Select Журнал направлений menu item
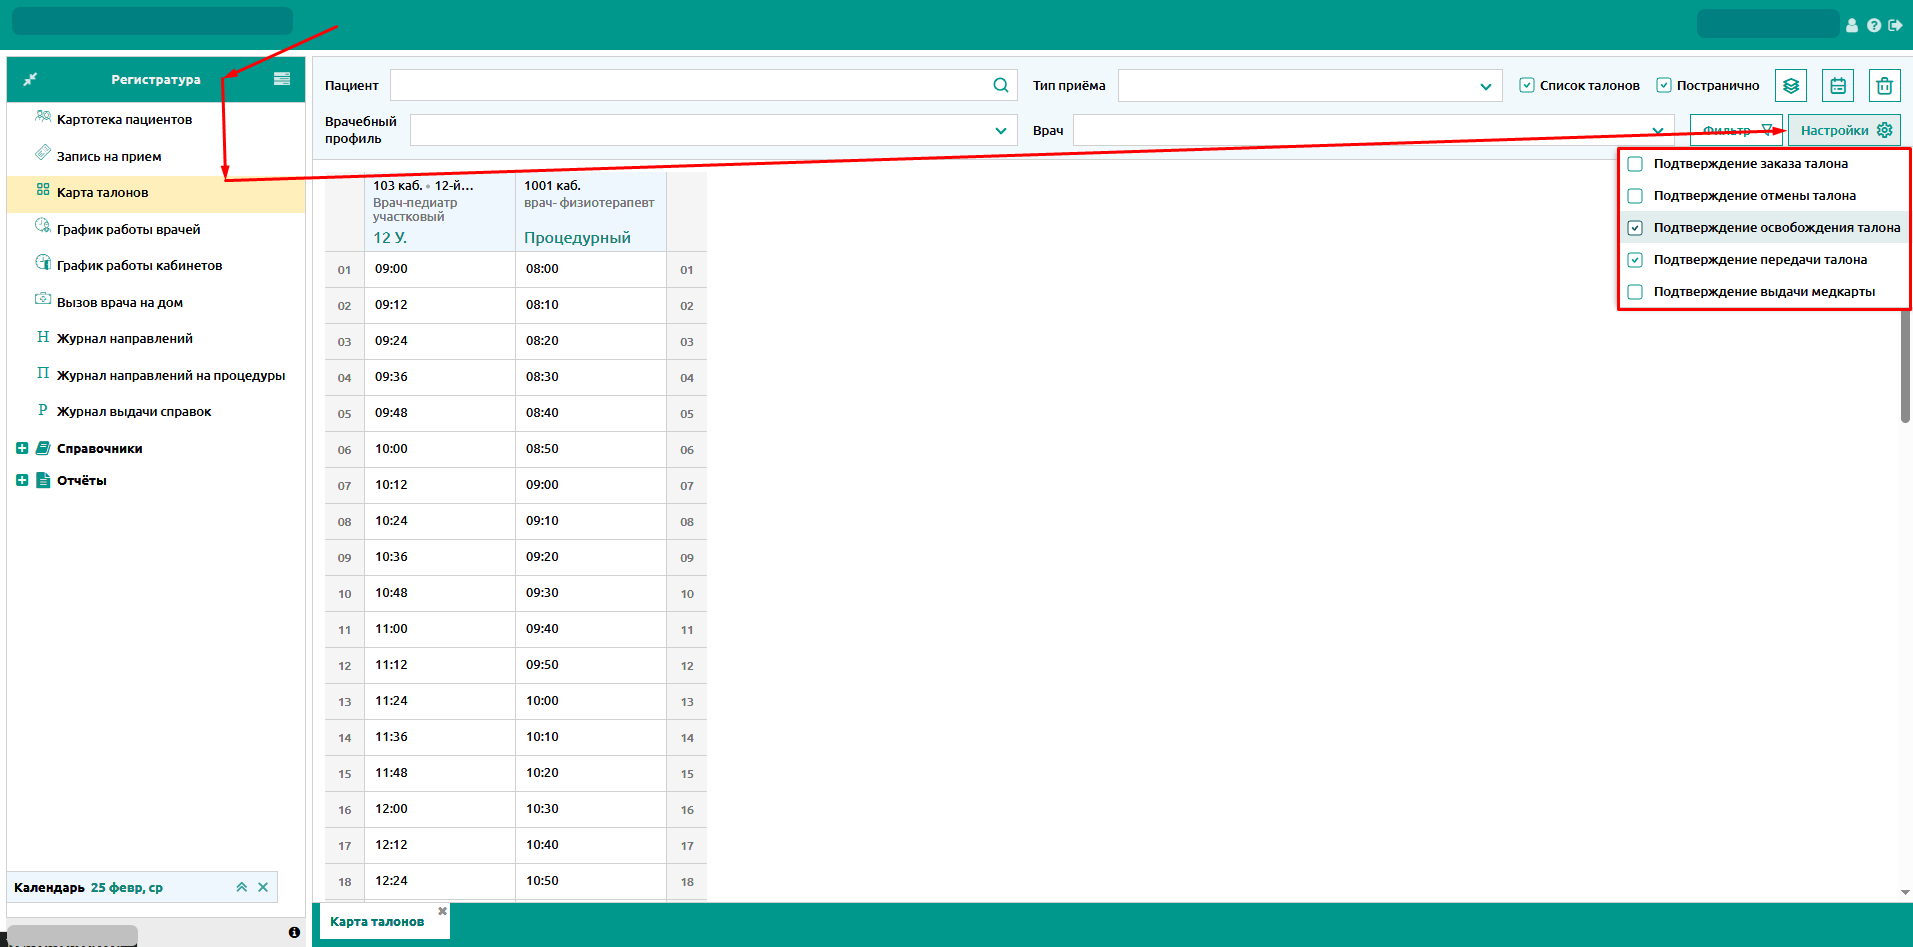The width and height of the screenshot is (1913, 947). point(124,339)
